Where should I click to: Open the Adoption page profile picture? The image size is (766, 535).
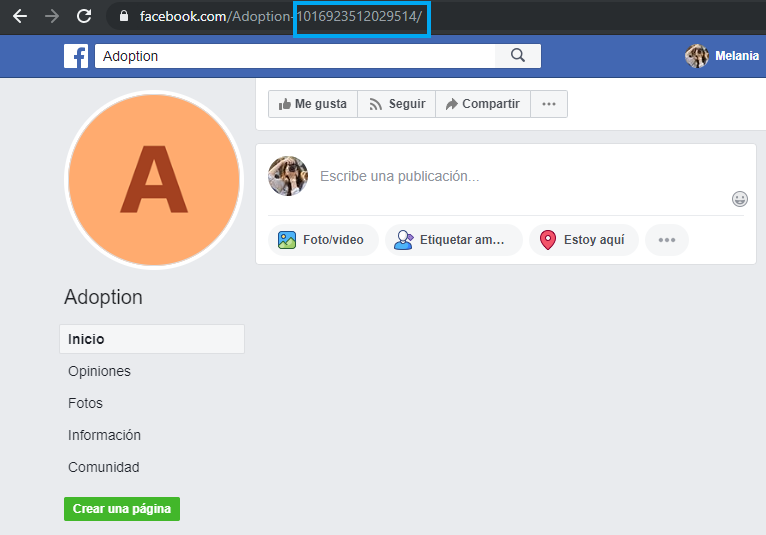[x=154, y=180]
